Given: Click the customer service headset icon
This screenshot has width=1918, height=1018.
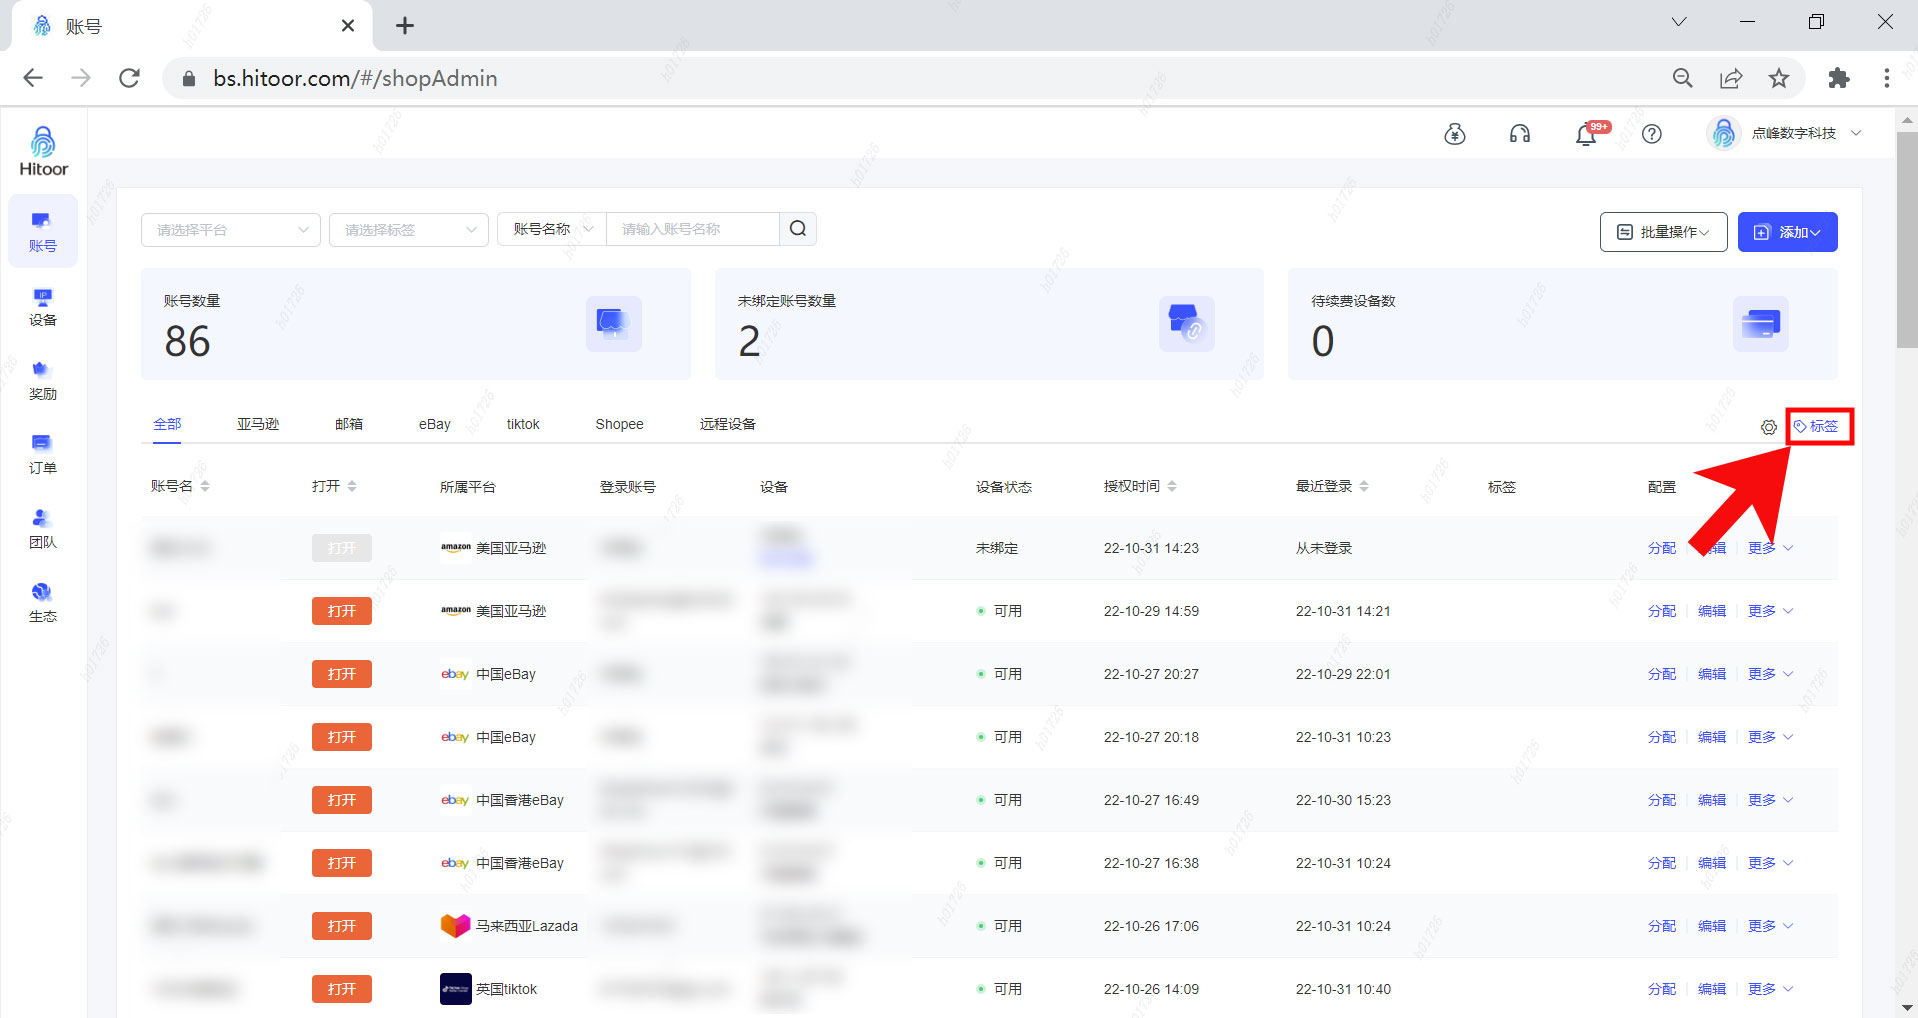Looking at the screenshot, I should [x=1519, y=134].
